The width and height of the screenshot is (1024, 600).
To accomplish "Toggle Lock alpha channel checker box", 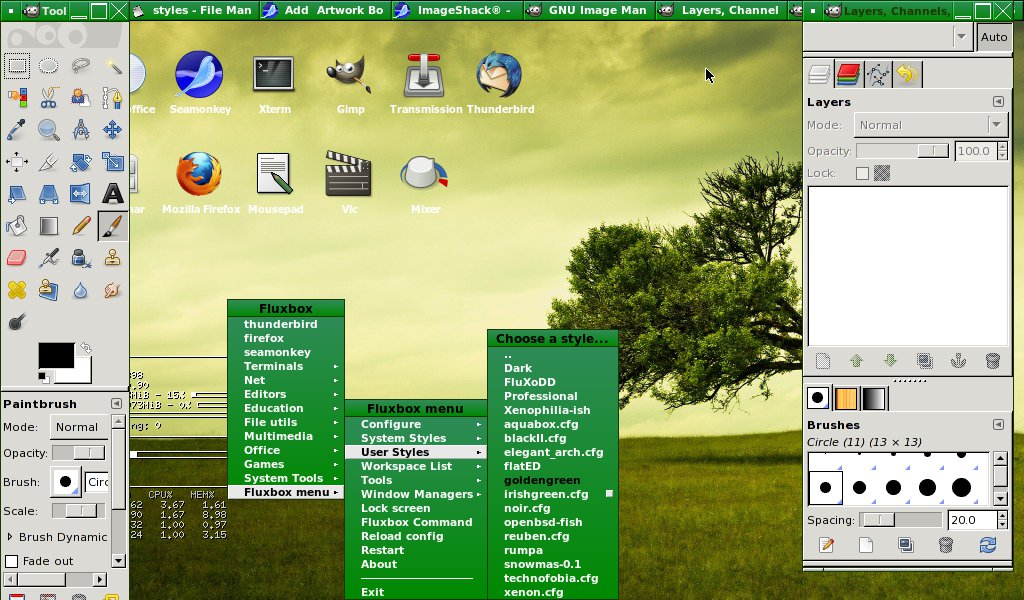I will click(x=882, y=173).
